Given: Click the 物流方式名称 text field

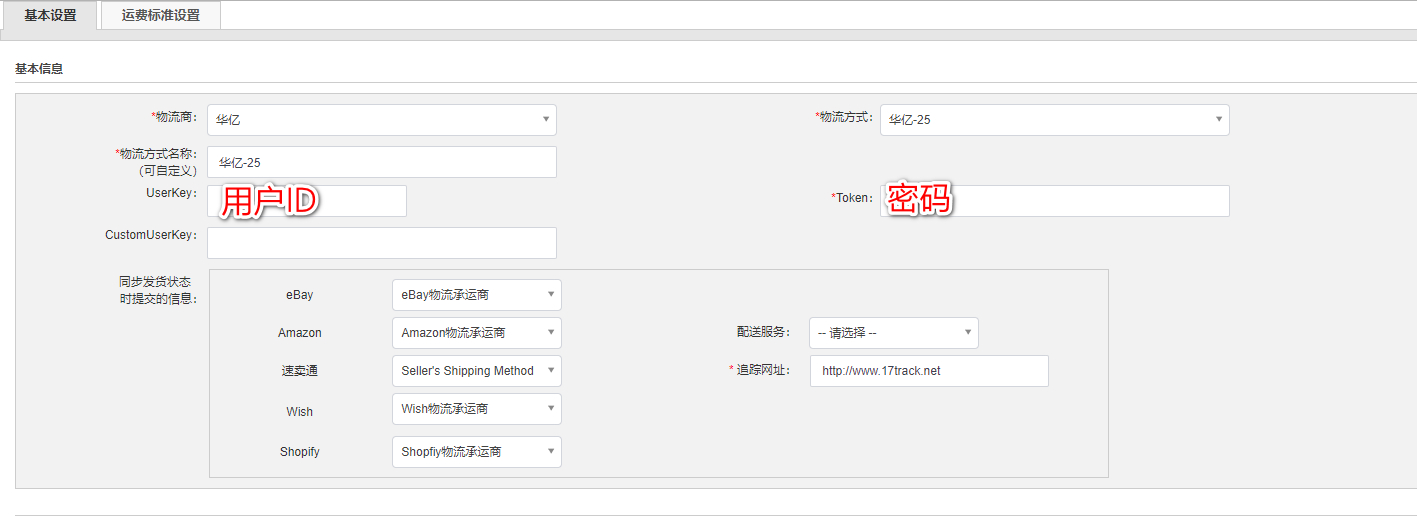Looking at the screenshot, I should click(381, 162).
